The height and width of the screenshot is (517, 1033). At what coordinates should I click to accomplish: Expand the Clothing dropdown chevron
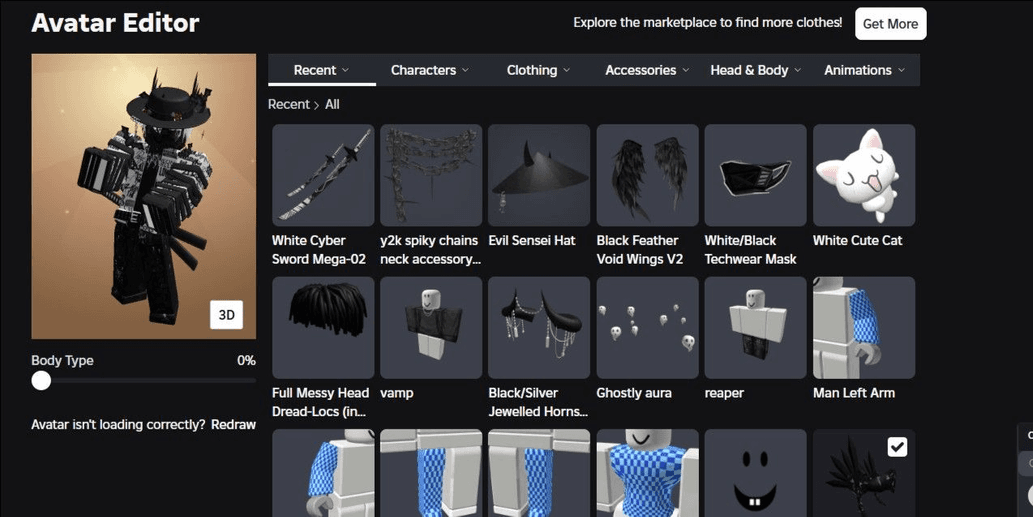coord(567,70)
